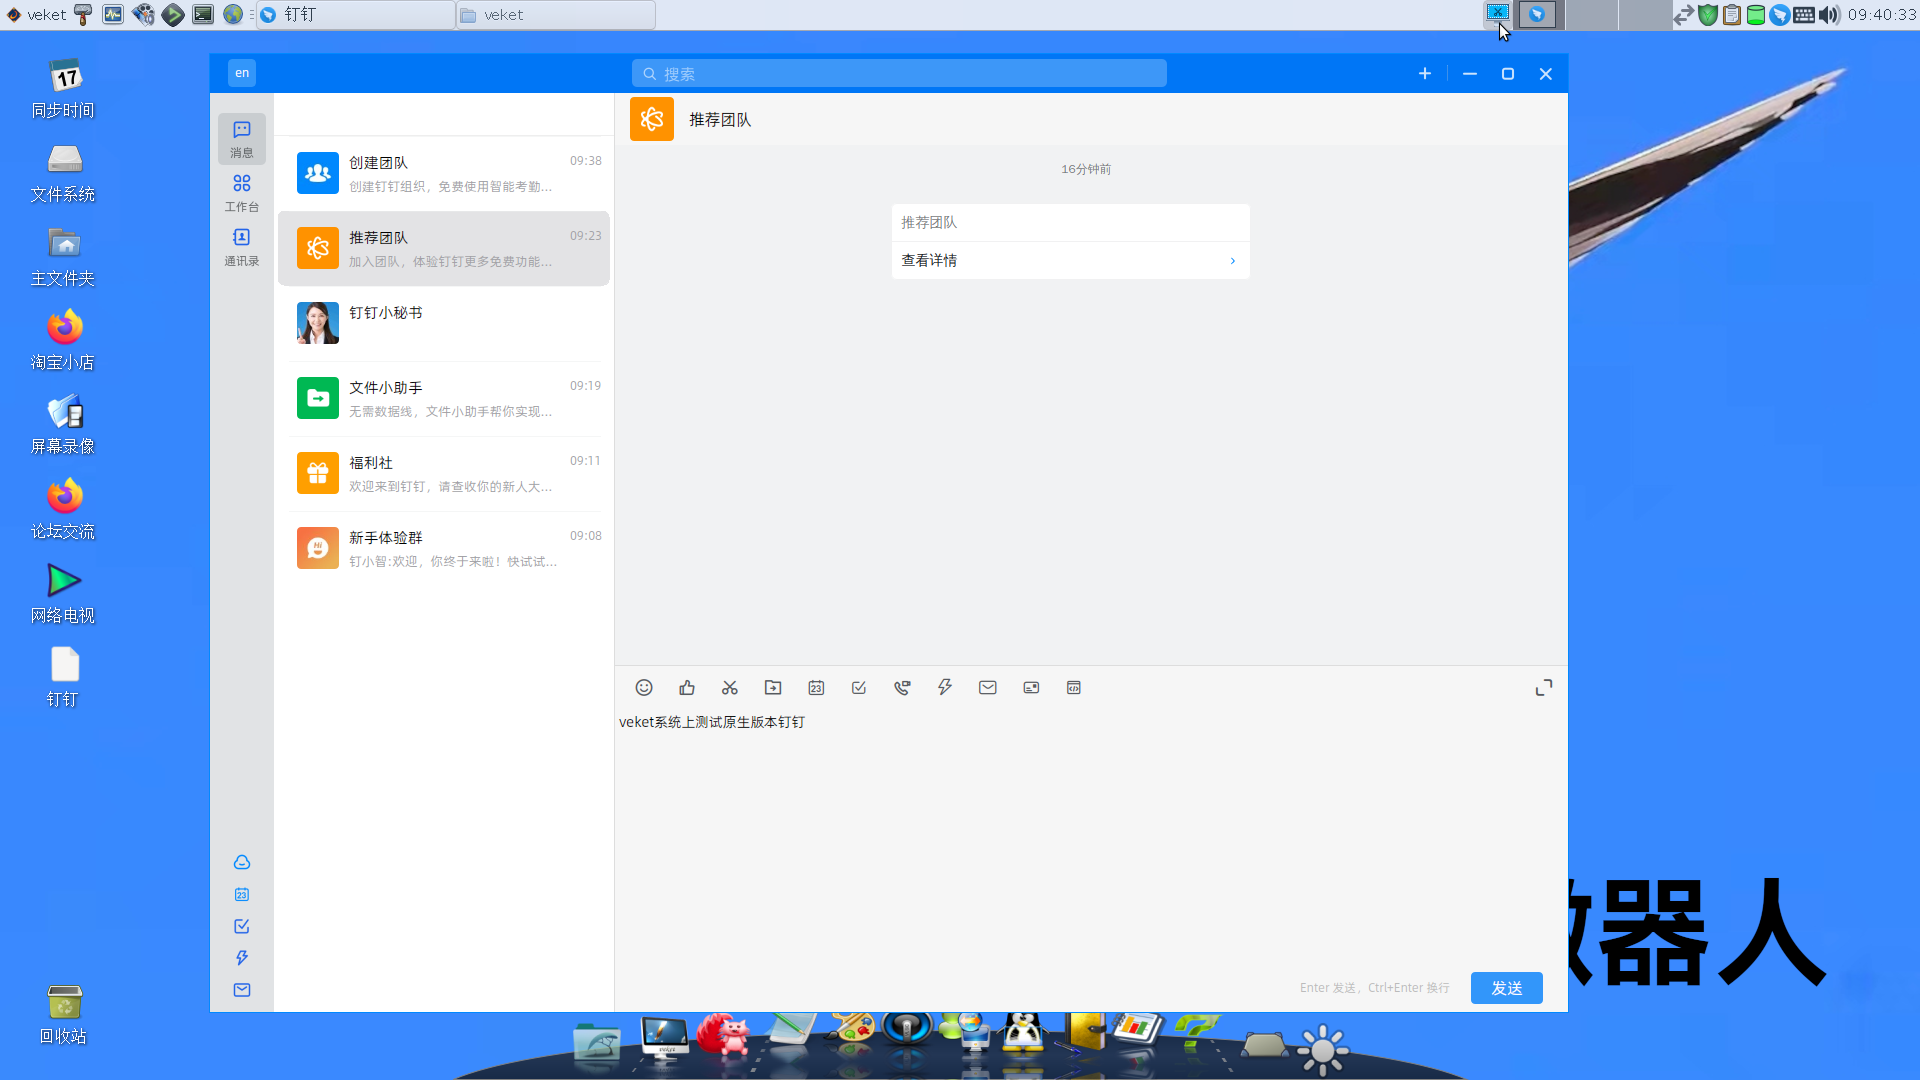Click the business card icon in chat toolbar

point(1031,688)
